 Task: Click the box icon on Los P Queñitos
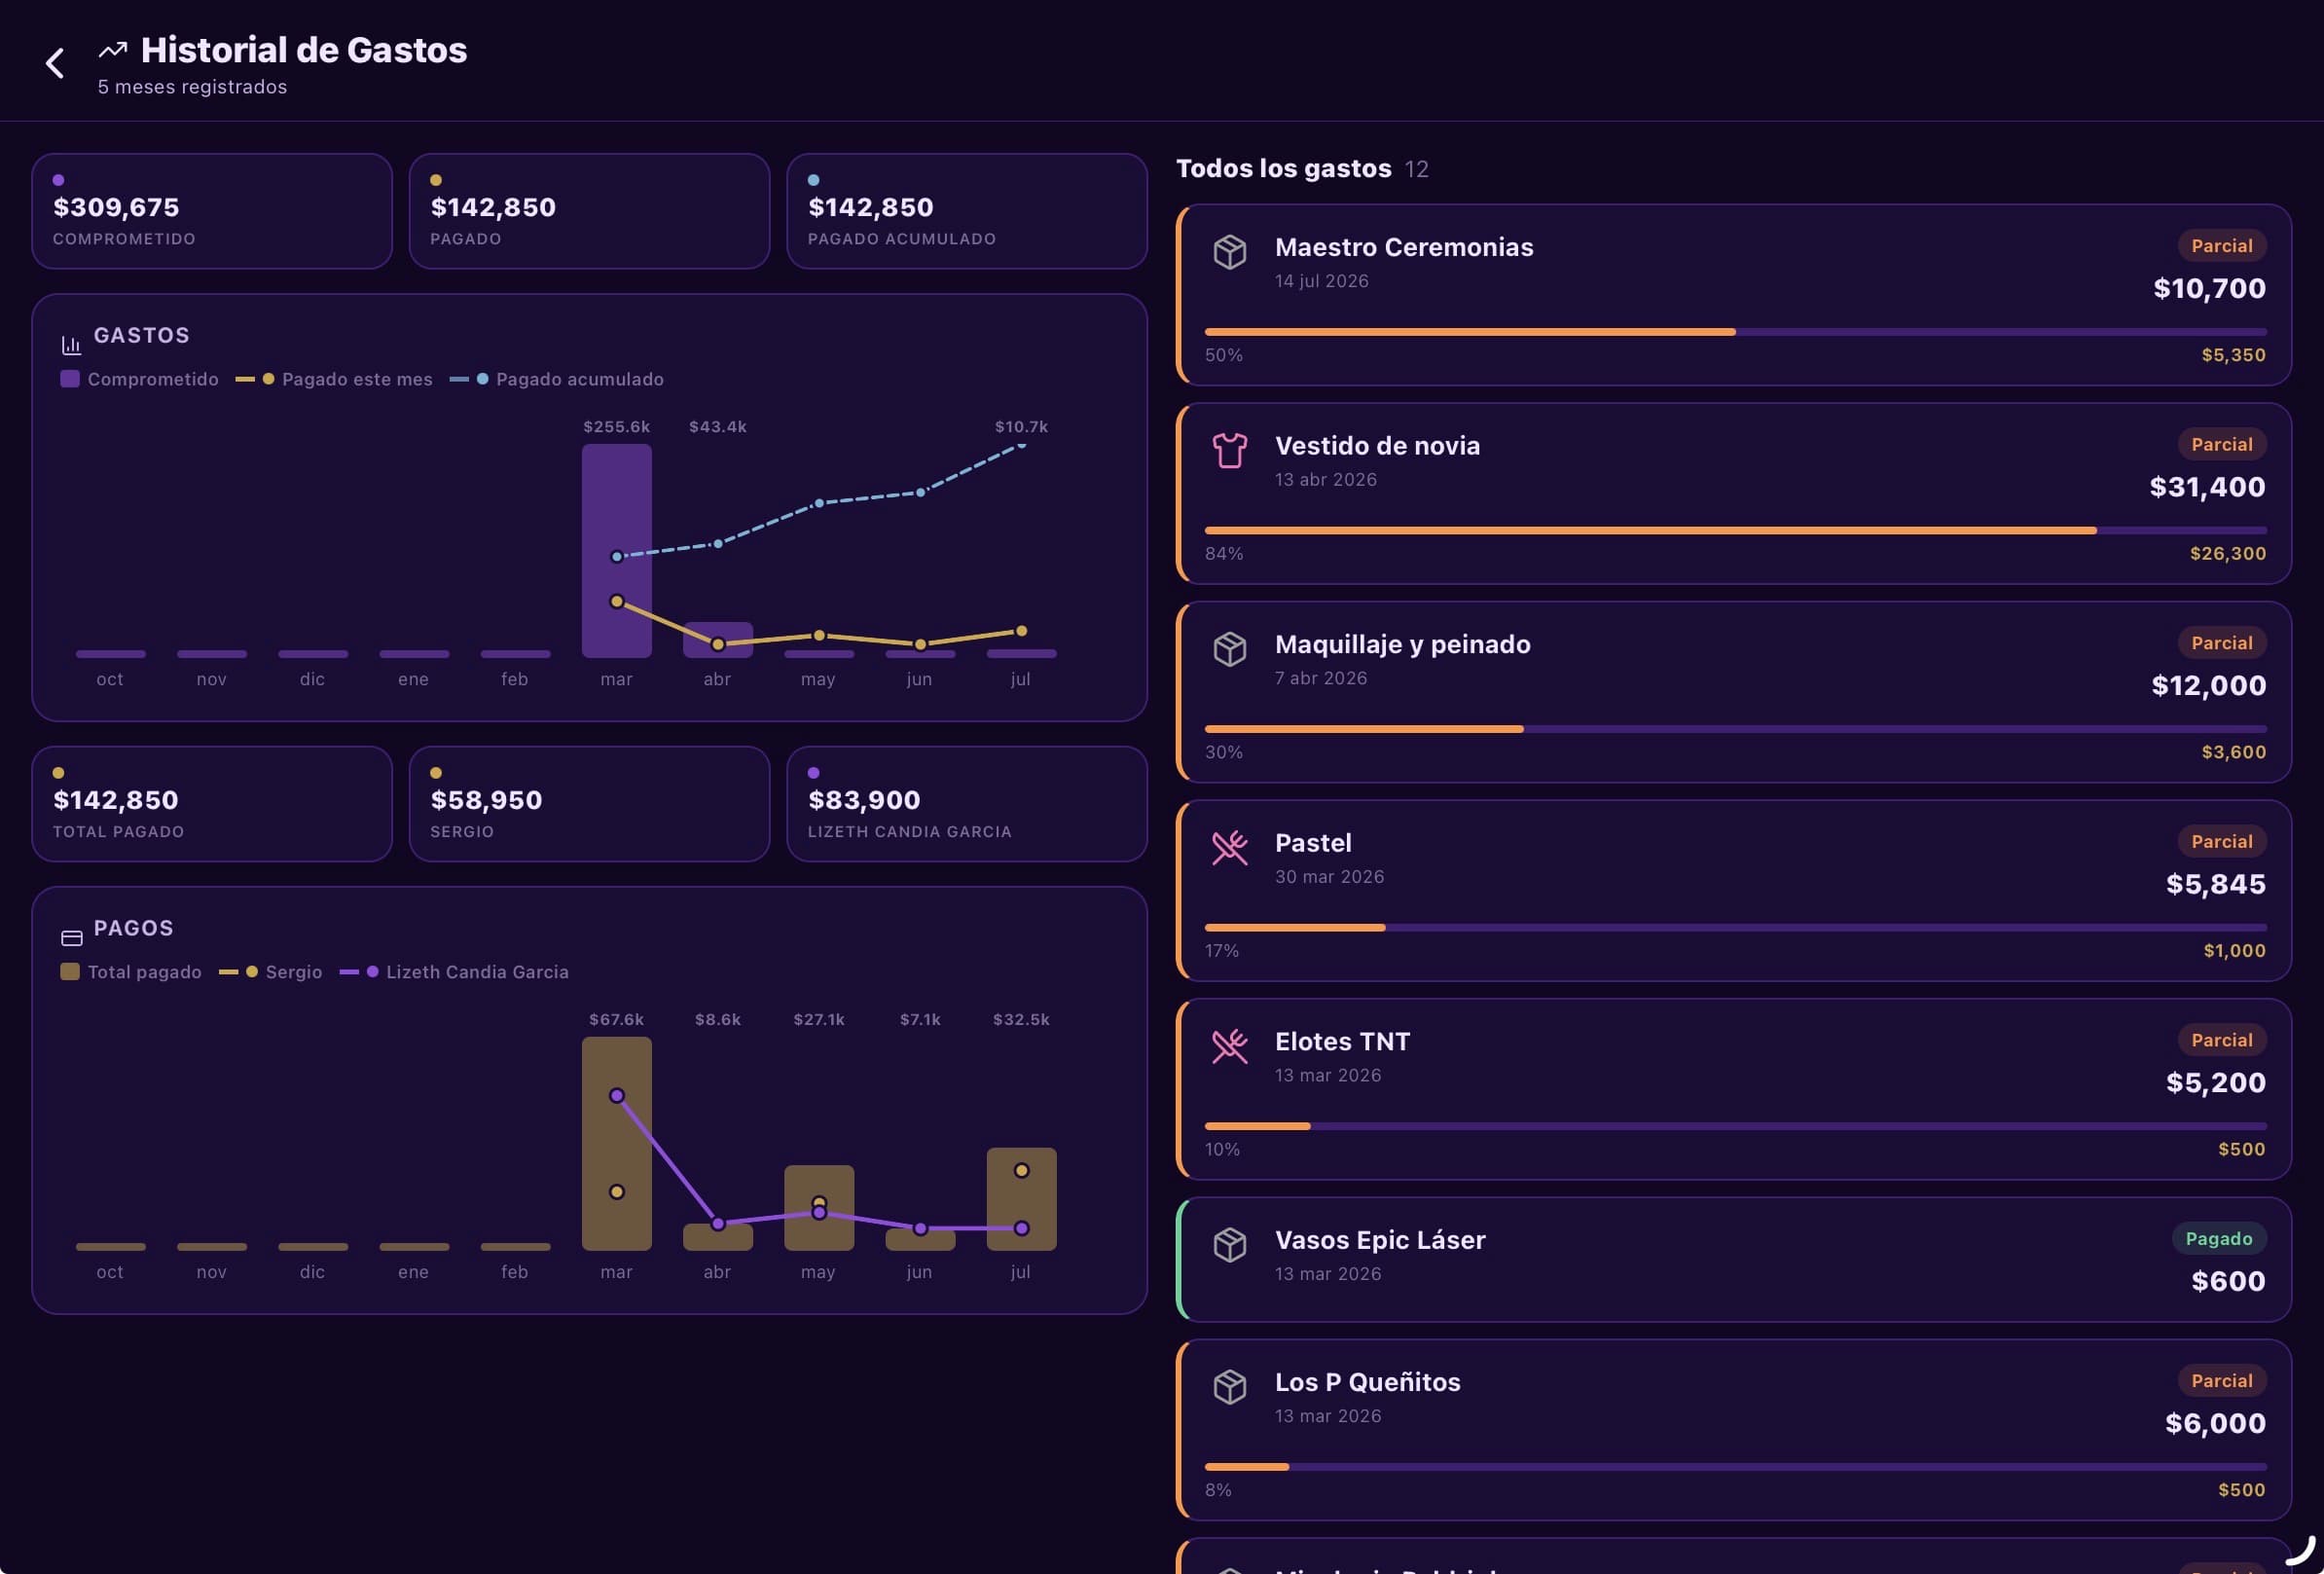[1230, 1387]
